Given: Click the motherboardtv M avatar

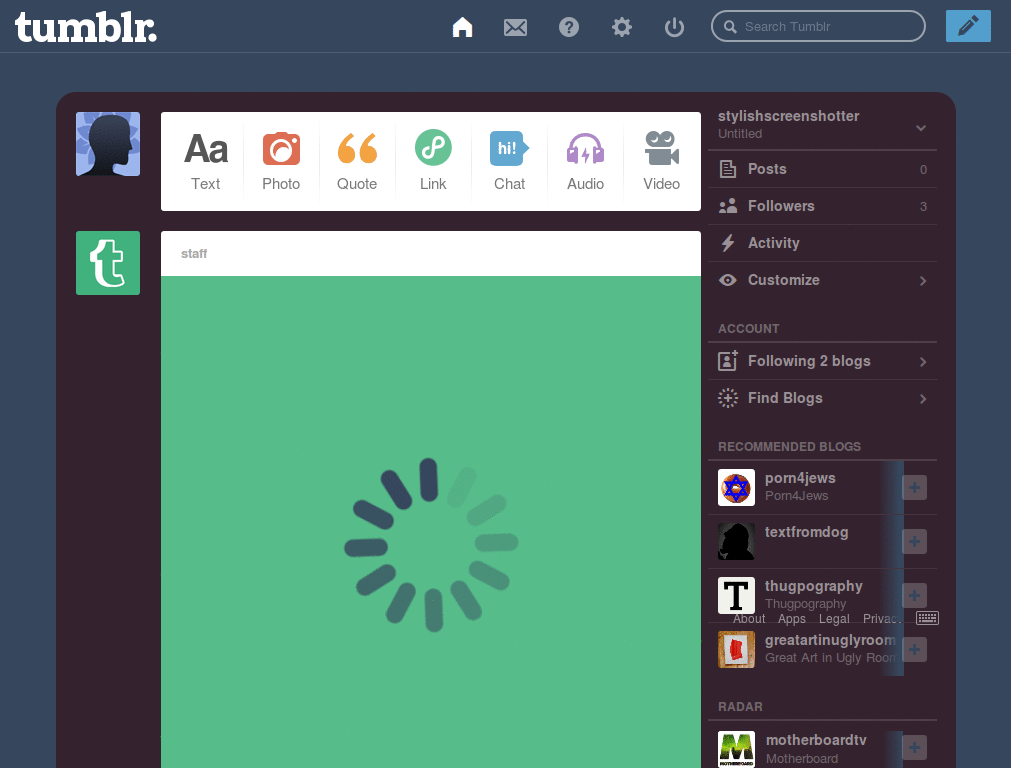Looking at the screenshot, I should coord(736,748).
